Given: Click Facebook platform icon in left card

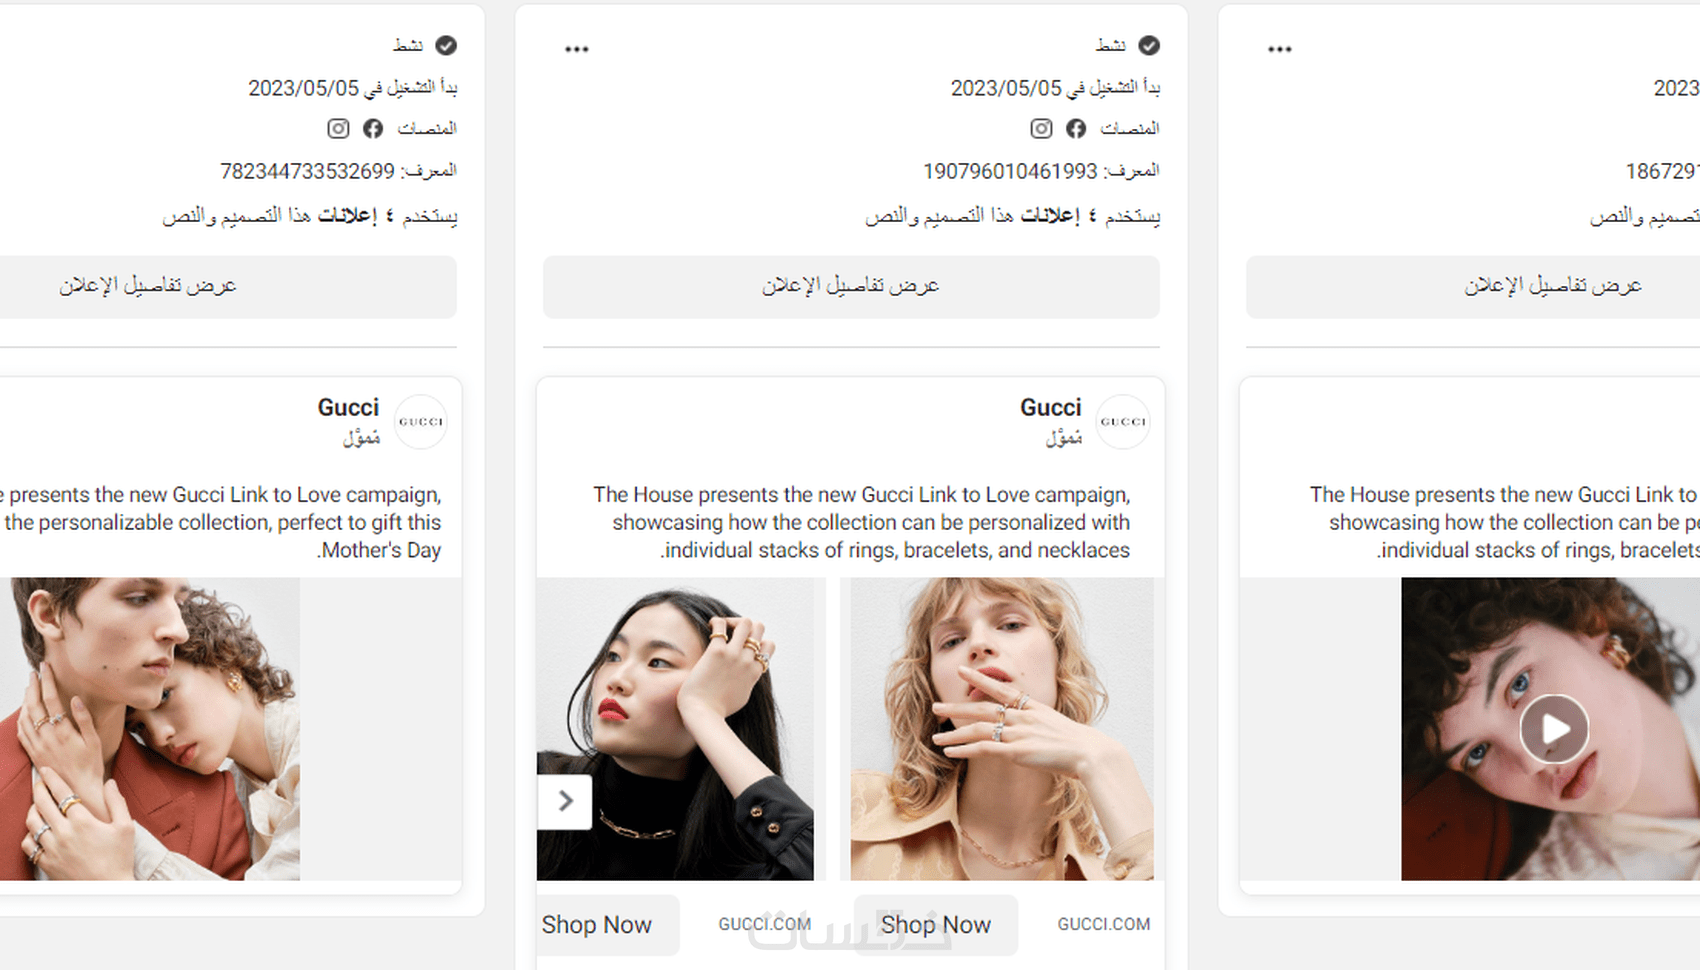Looking at the screenshot, I should [373, 129].
